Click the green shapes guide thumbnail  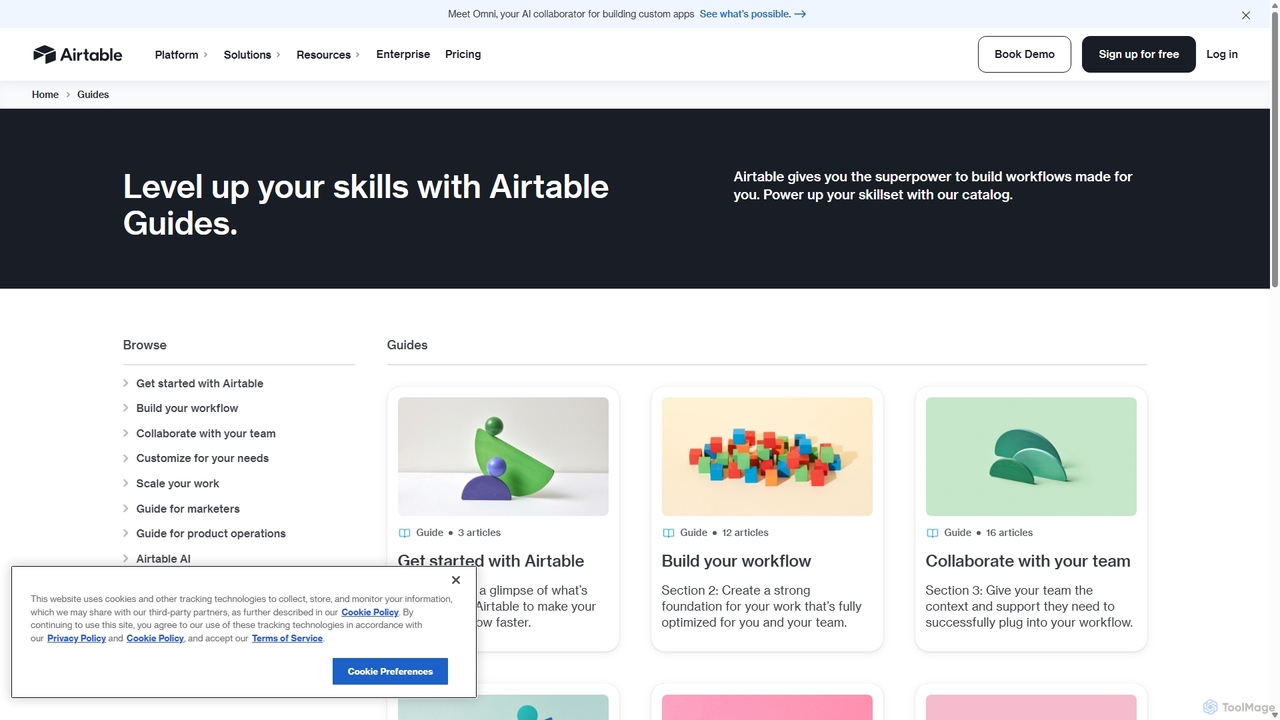coord(503,456)
